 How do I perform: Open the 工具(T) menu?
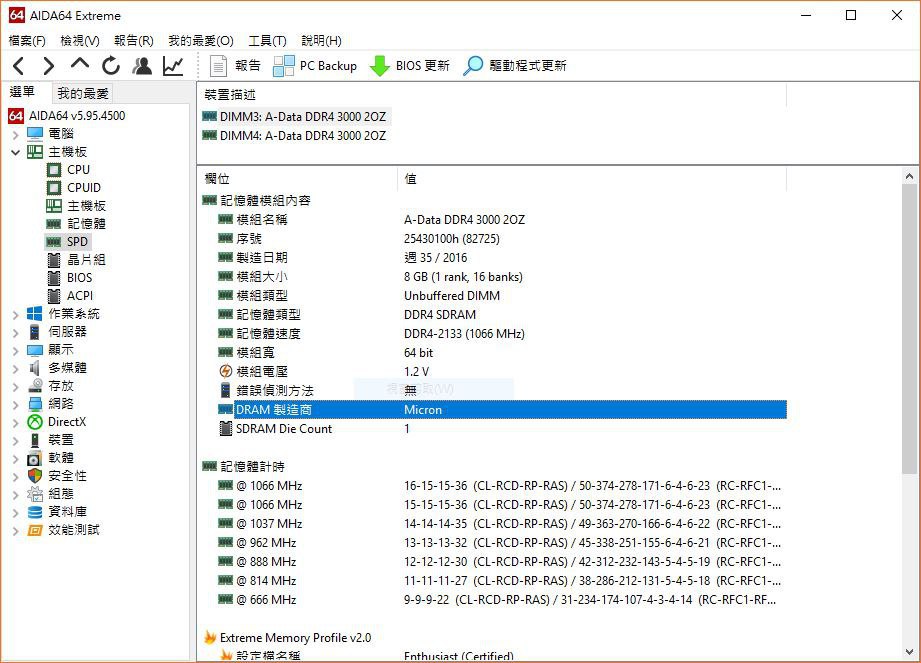(x=267, y=41)
